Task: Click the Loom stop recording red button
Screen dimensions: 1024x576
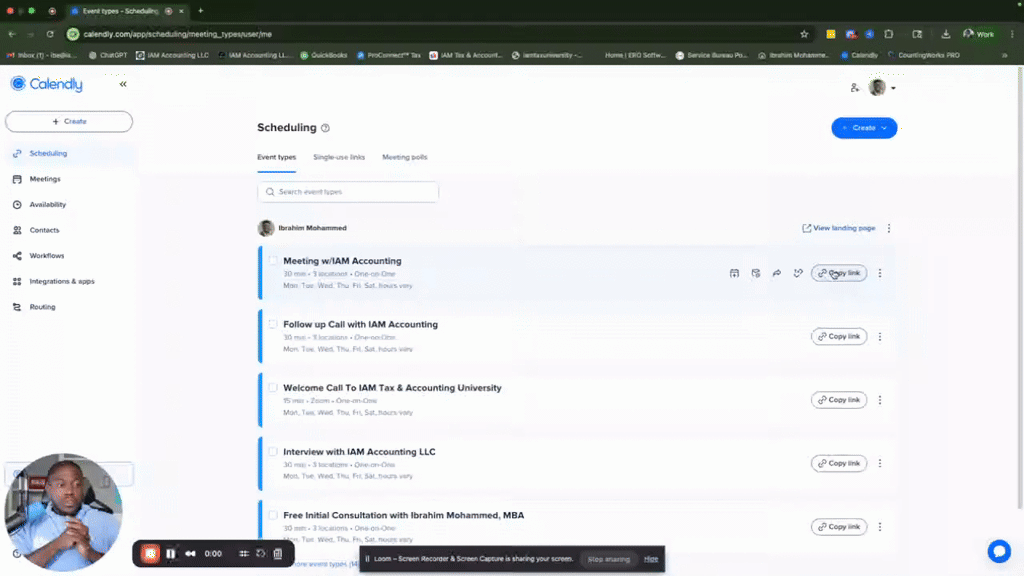Action: click(x=150, y=554)
